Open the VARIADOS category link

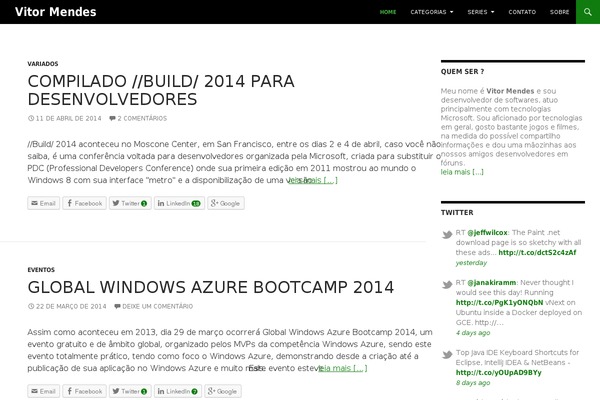(43, 64)
